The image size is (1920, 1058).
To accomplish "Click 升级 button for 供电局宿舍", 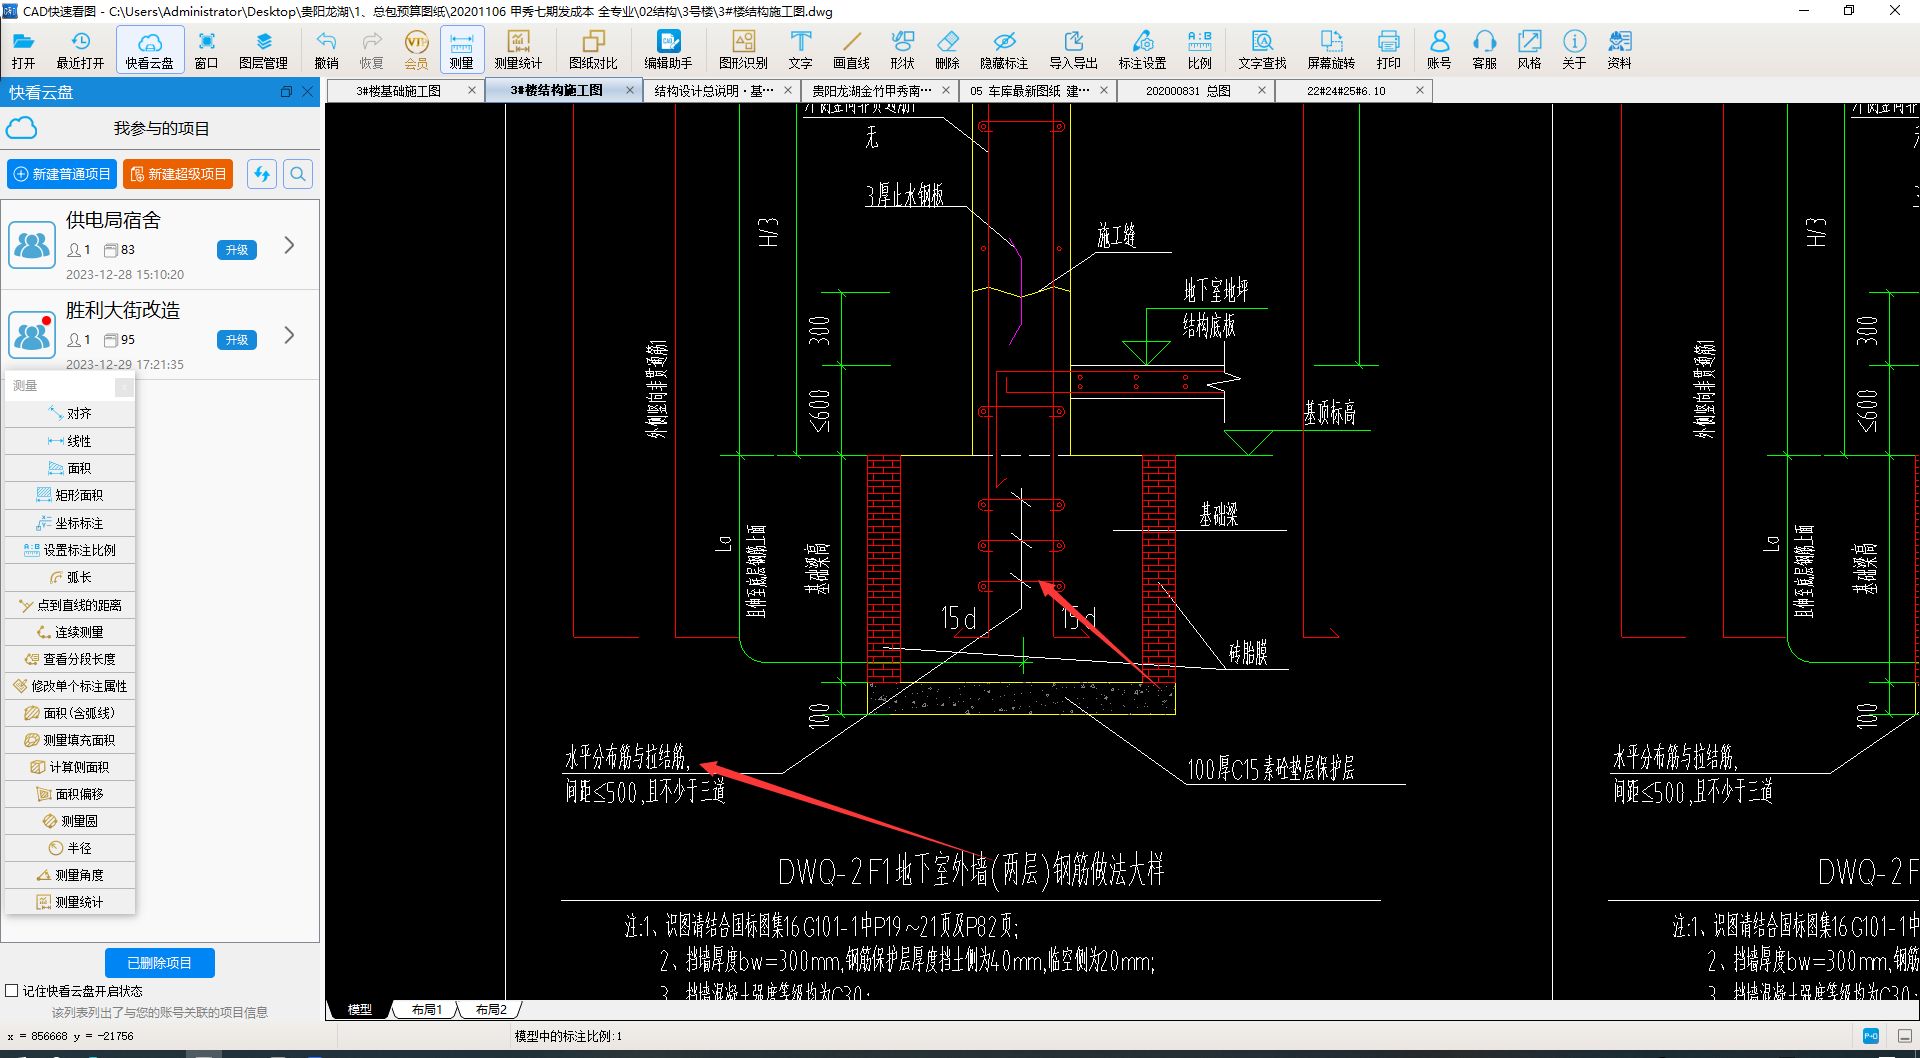I will click(237, 250).
